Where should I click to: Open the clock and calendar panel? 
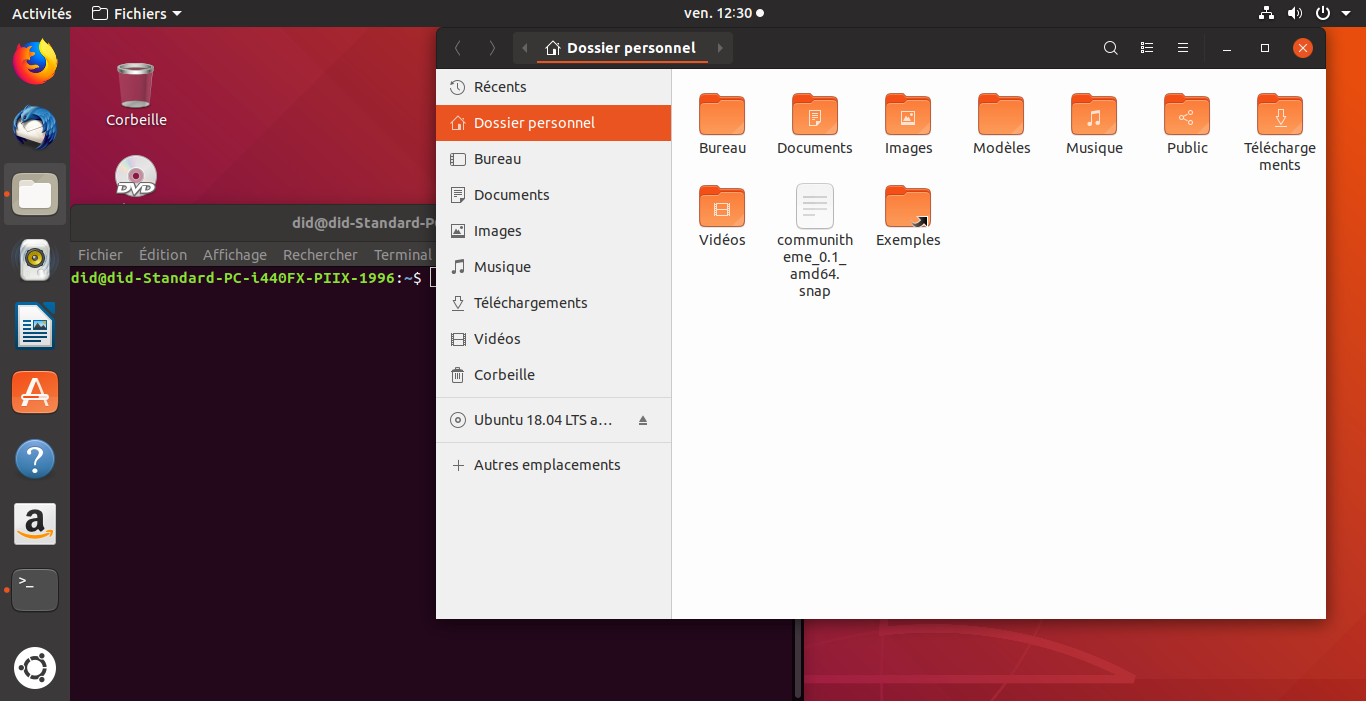pyautogui.click(x=724, y=13)
